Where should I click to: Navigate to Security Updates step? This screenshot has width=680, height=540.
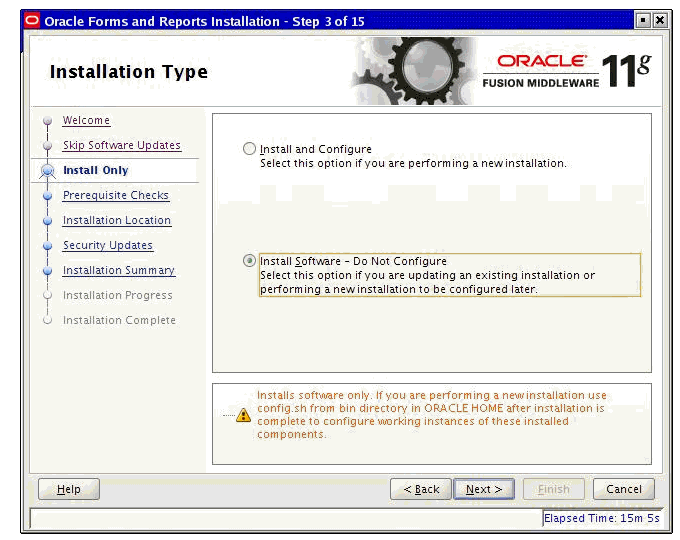108,245
